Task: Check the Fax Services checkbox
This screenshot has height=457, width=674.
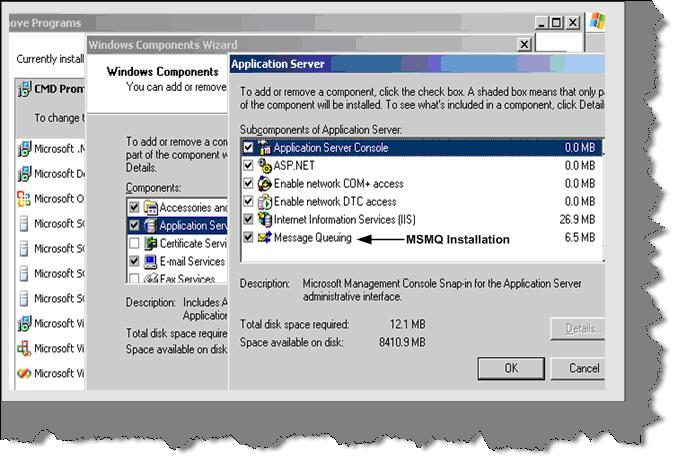Action: [x=134, y=278]
